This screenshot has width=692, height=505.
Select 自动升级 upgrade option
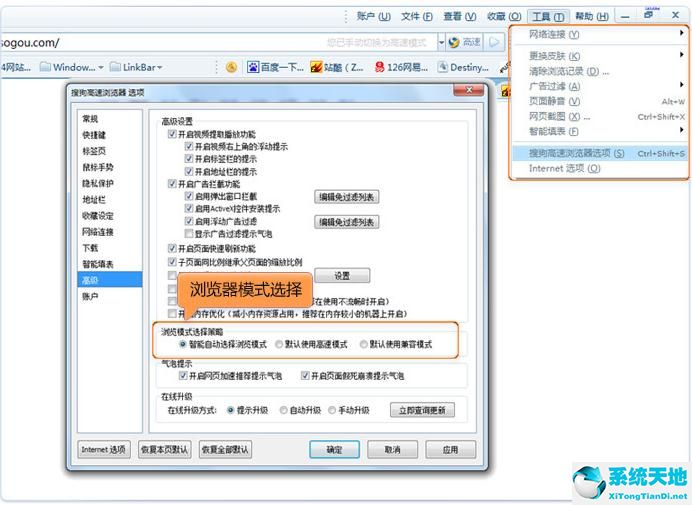[x=284, y=410]
